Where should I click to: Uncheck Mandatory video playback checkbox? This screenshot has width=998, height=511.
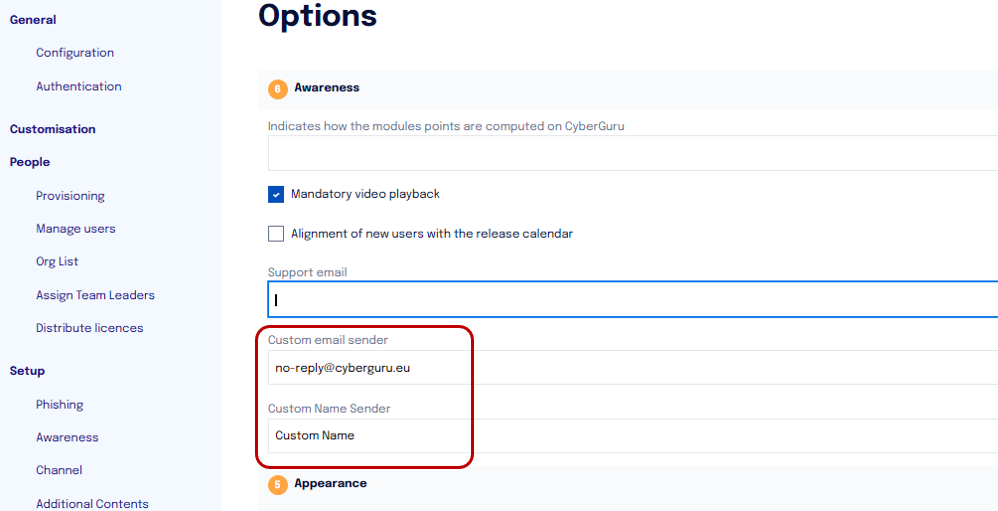[276, 195]
